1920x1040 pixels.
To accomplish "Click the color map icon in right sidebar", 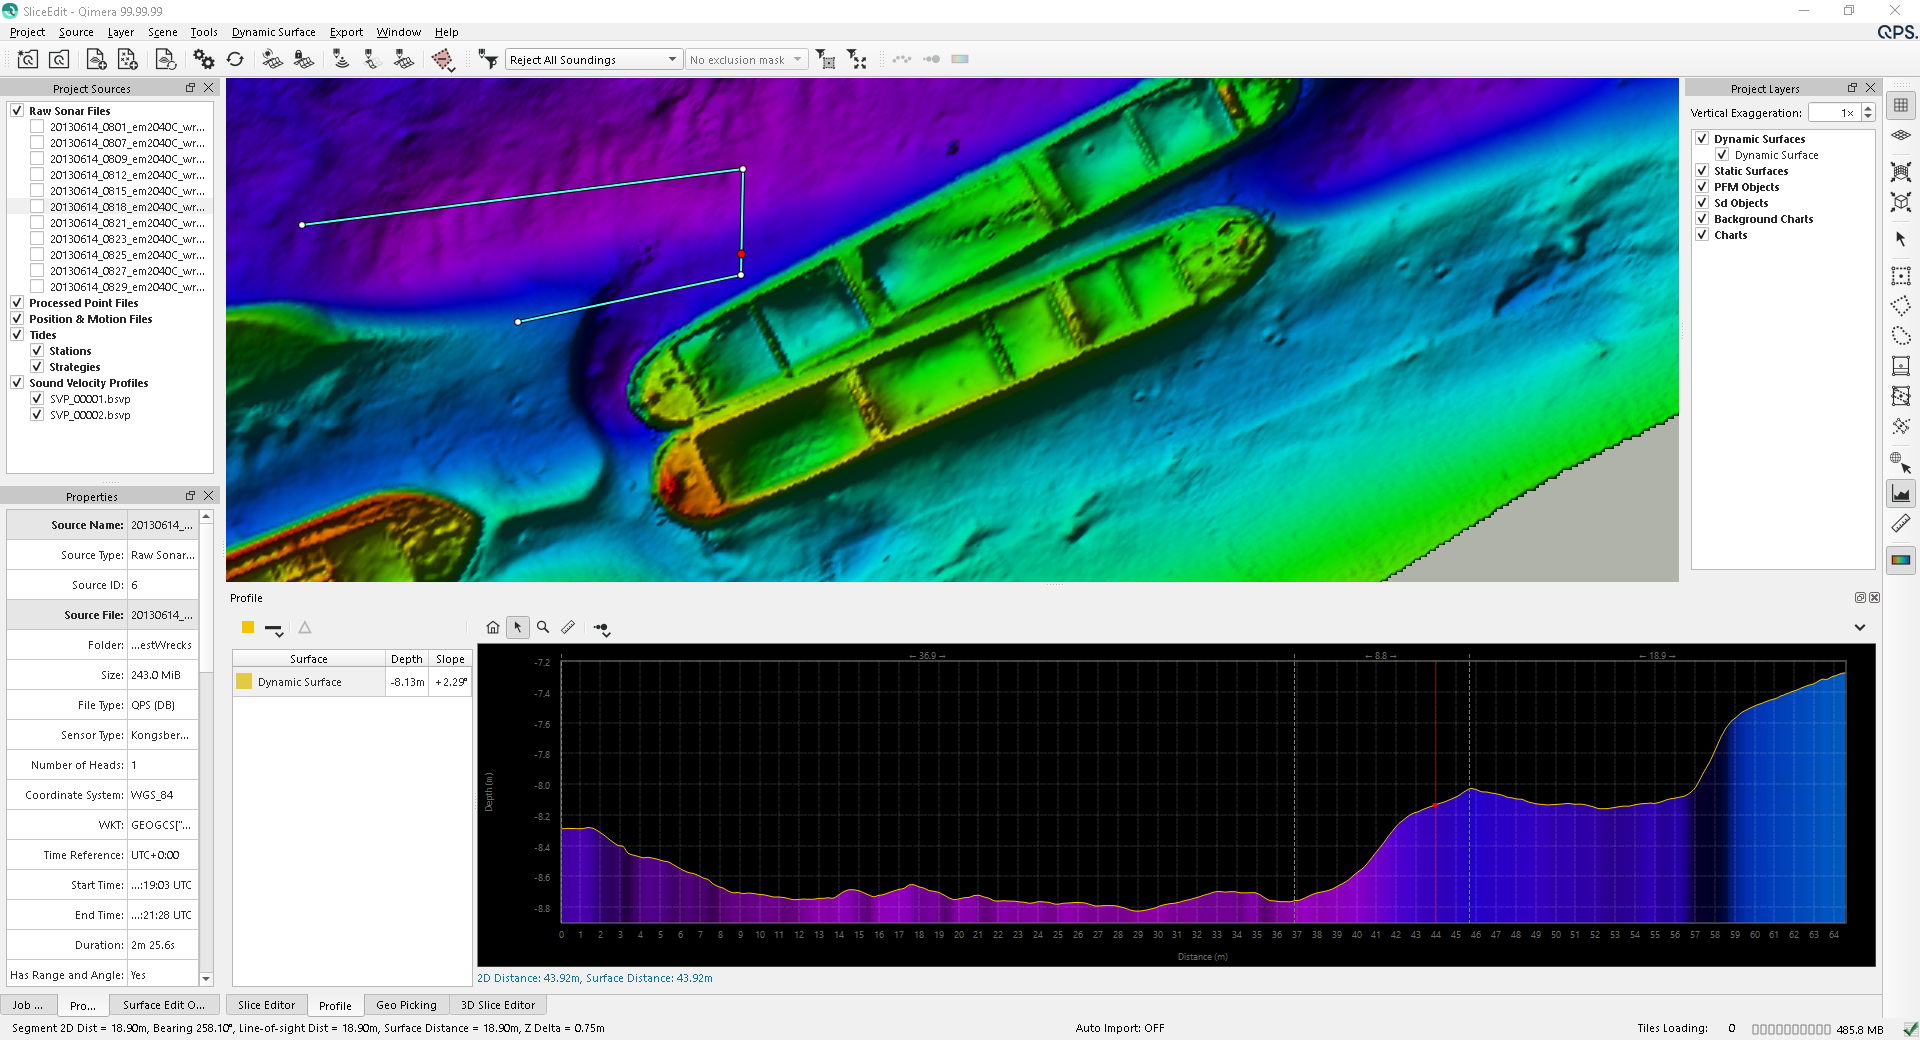I will (x=1900, y=560).
